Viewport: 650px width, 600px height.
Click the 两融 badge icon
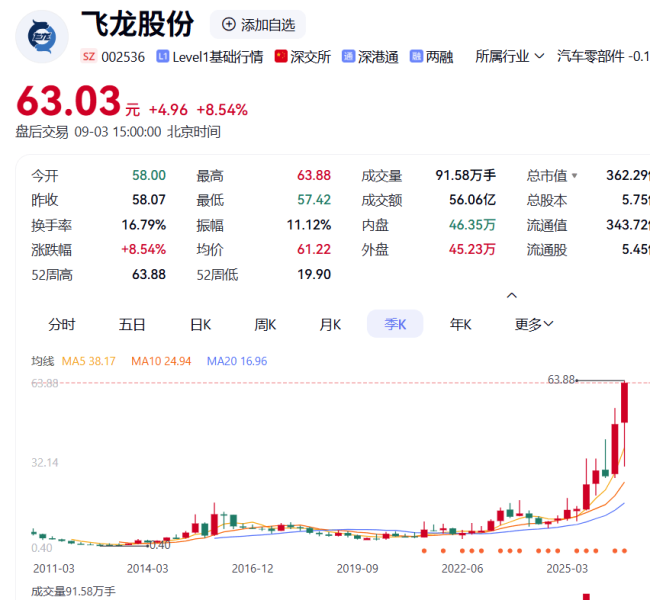(416, 56)
